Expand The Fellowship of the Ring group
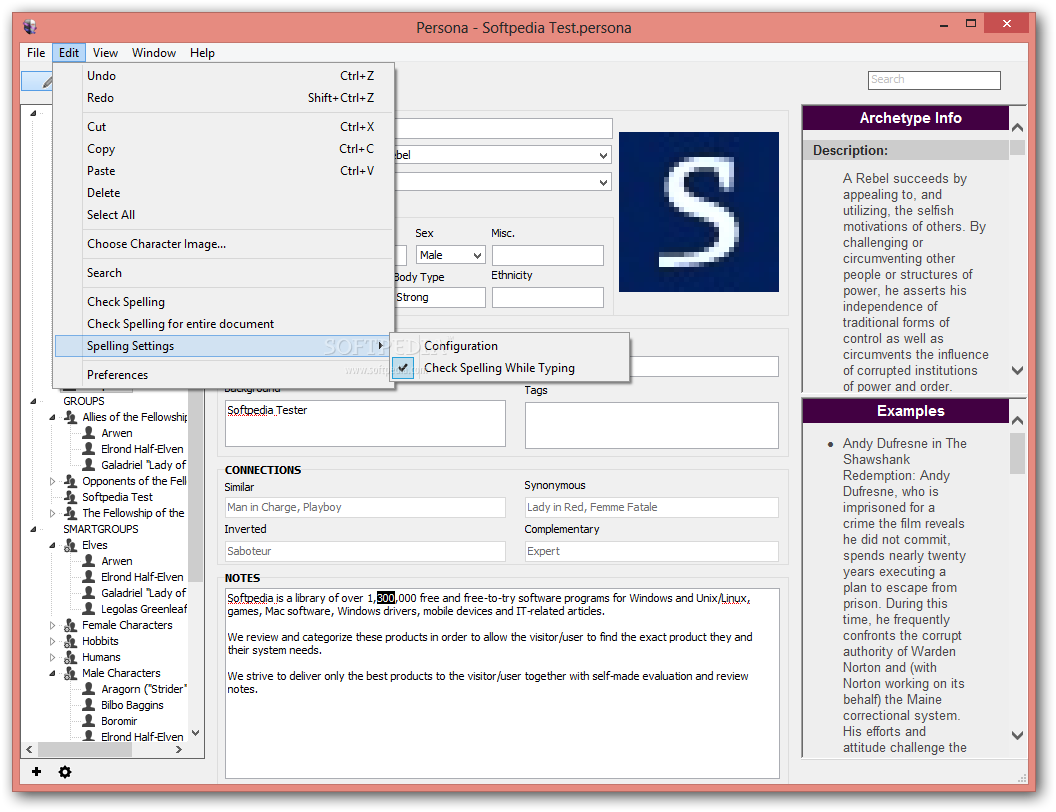 pyautogui.click(x=52, y=513)
